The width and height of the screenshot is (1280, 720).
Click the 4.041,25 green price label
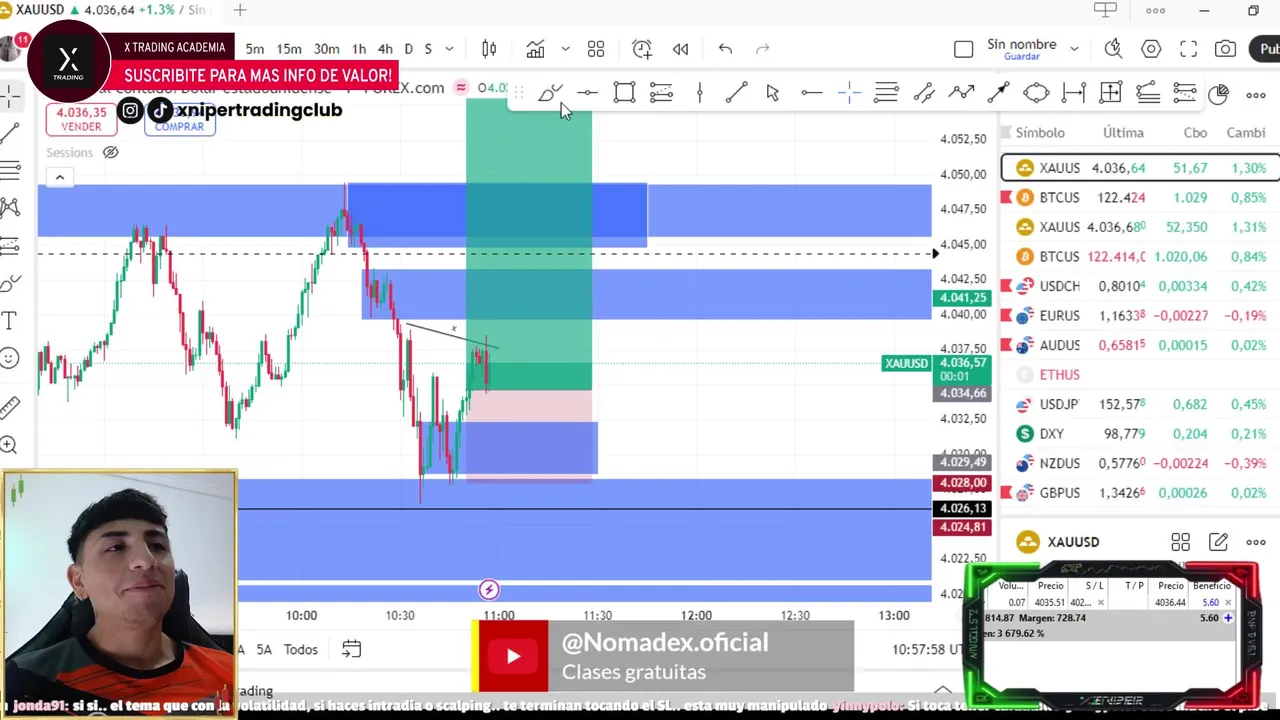[963, 298]
